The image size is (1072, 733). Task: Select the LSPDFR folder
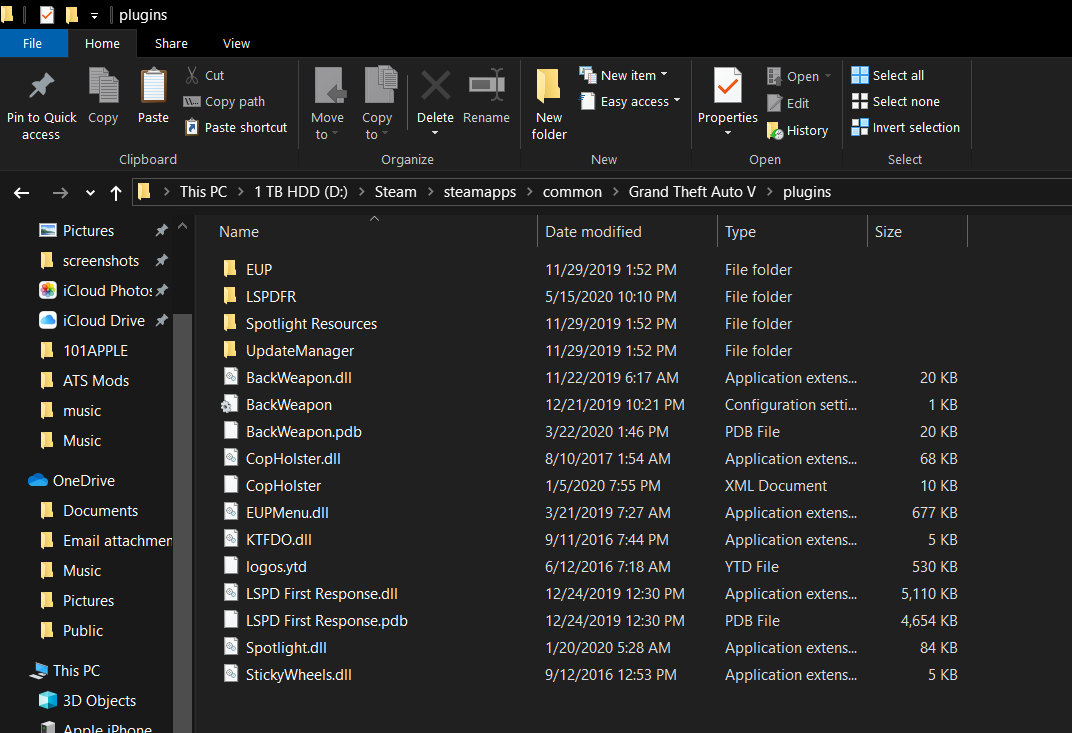coord(271,297)
